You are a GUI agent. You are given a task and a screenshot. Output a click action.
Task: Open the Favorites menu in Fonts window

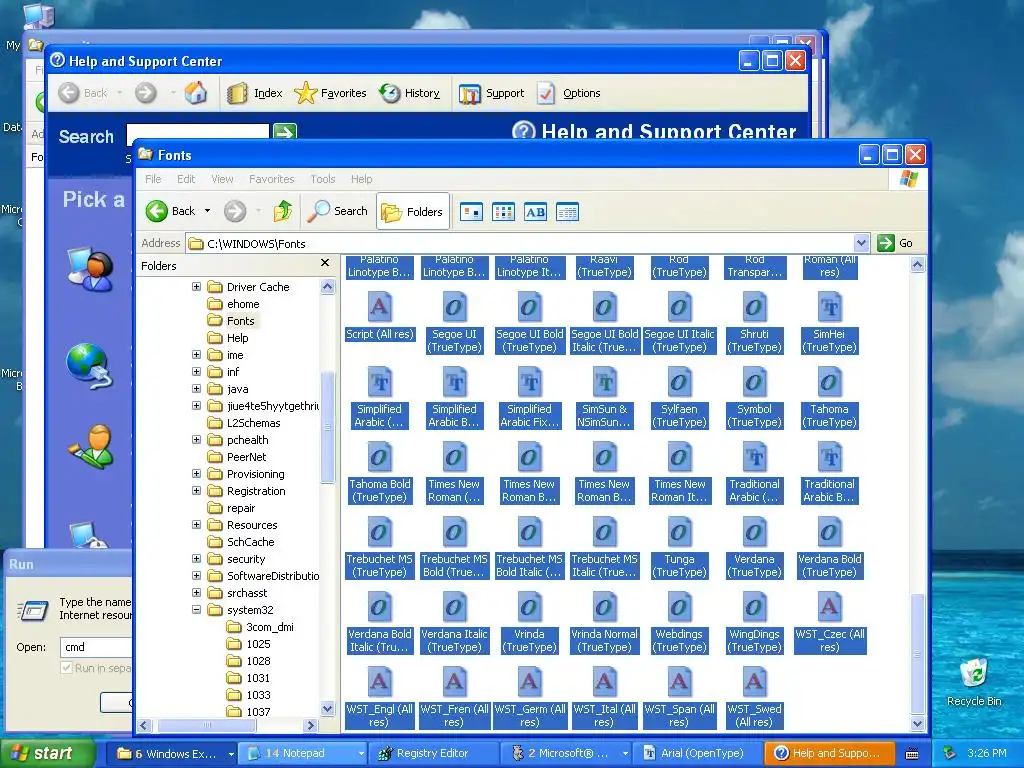pos(272,179)
